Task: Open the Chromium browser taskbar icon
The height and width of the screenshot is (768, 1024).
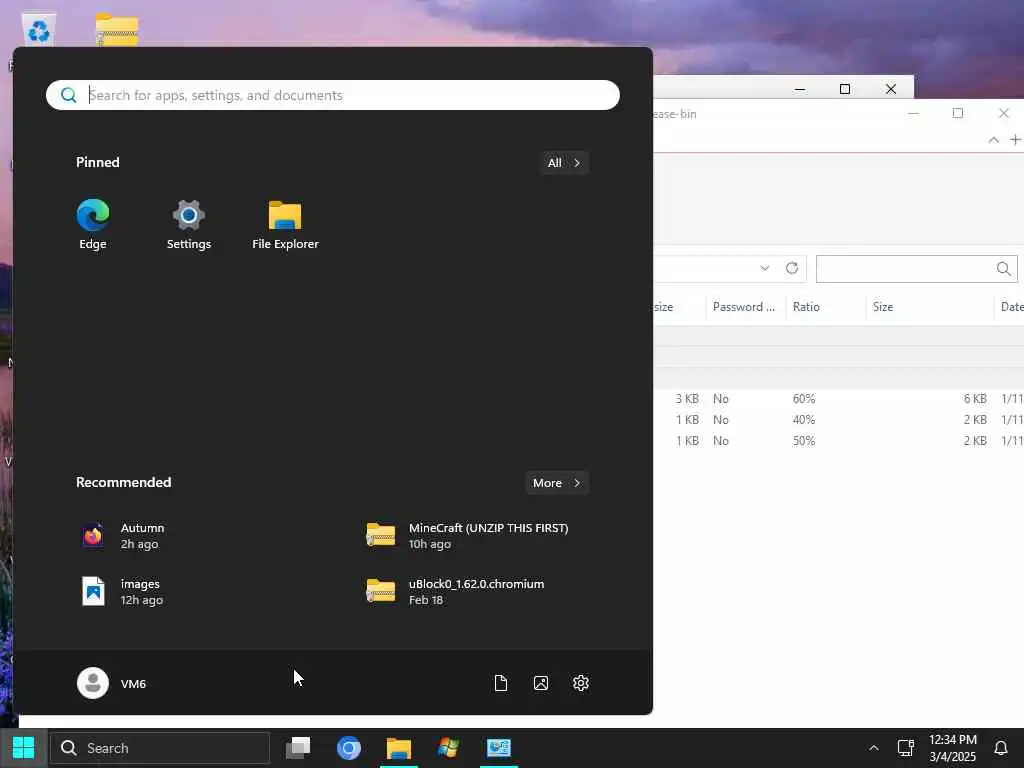Action: click(349, 748)
